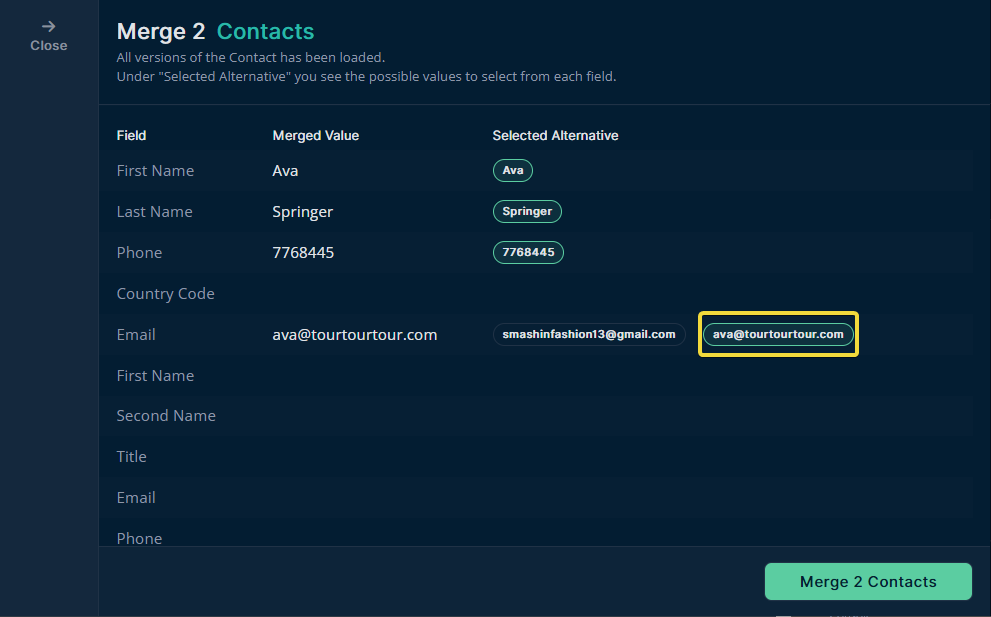Viewport: 991px width, 617px height.
Task: Click the Last Name field label
Action: [155, 212]
